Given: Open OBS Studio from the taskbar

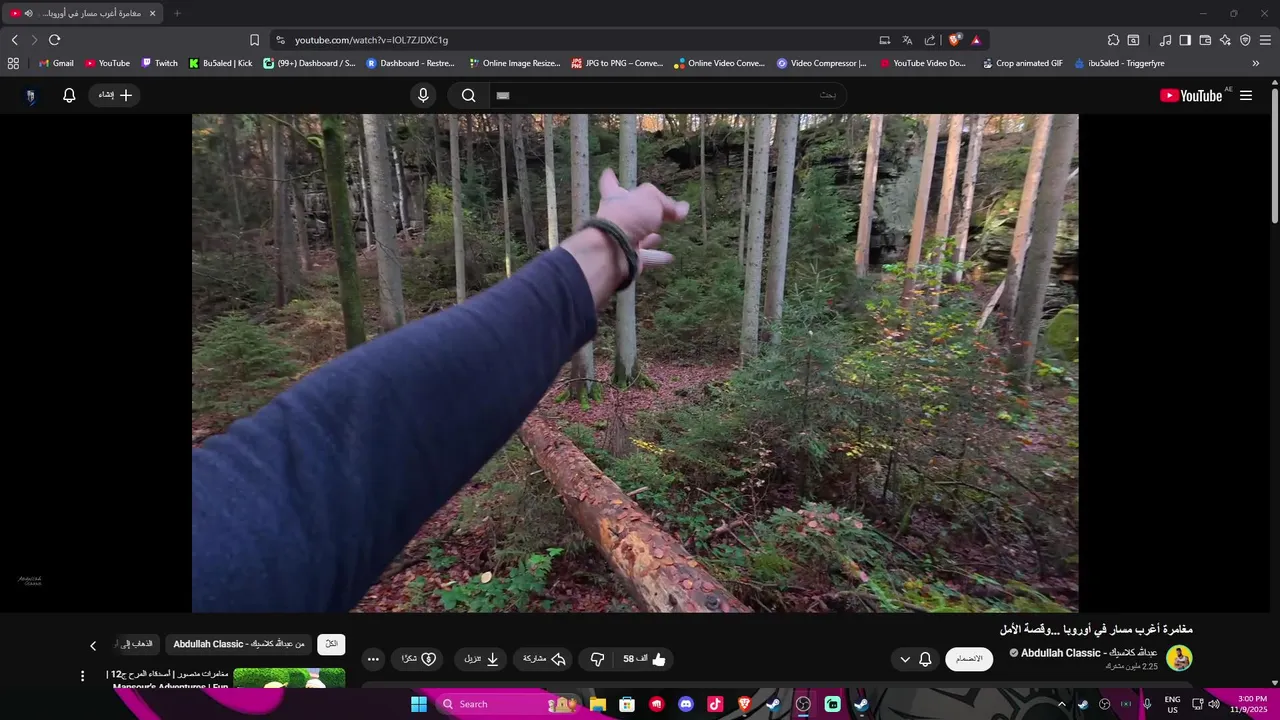Looking at the screenshot, I should [803, 704].
